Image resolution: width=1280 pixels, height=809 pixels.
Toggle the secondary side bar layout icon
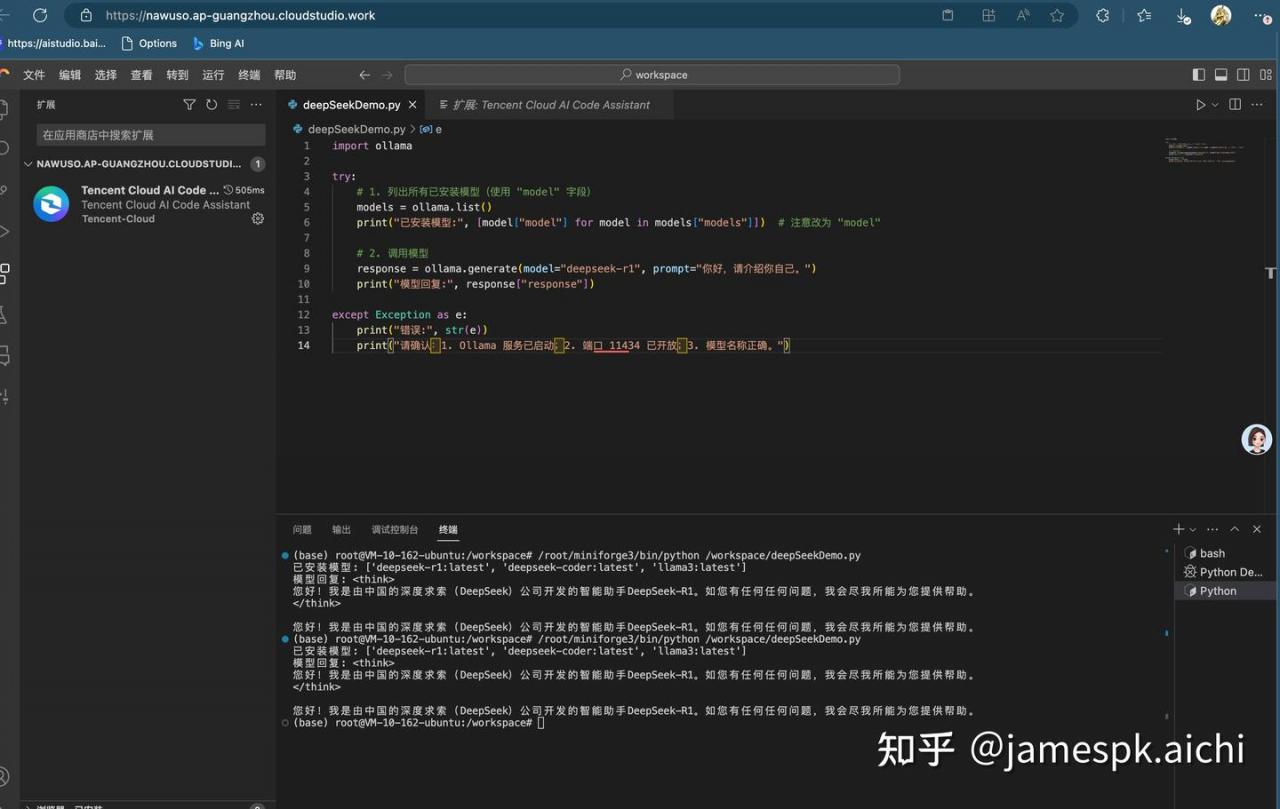[x=1243, y=75]
